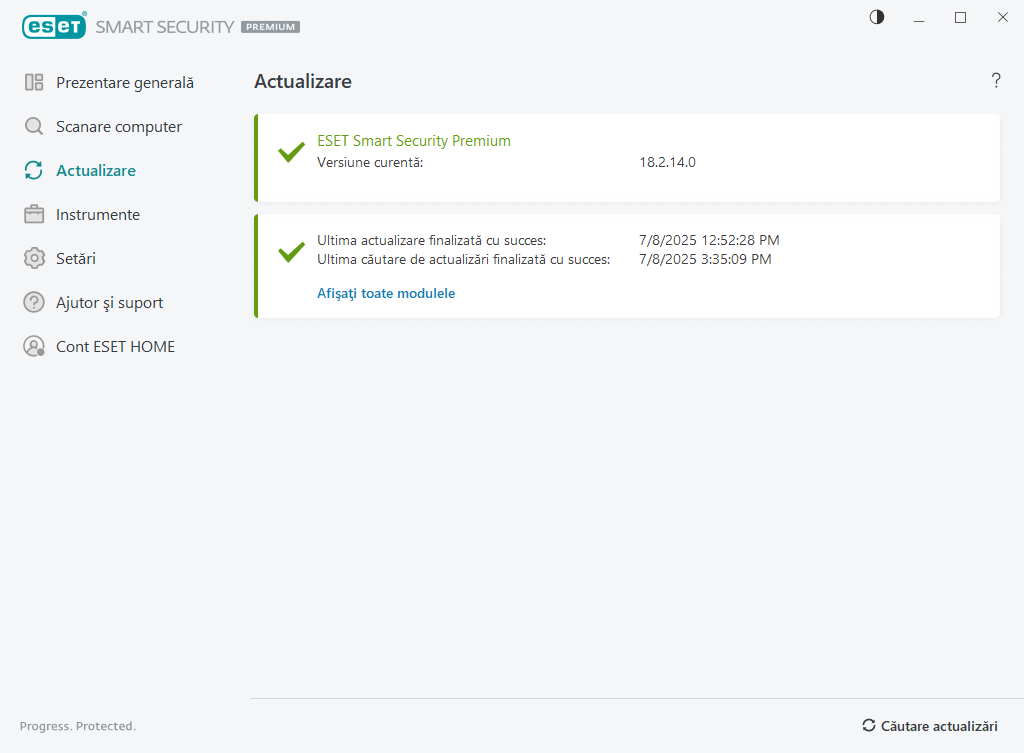
Task: Click the Actualizare refresh icon in sidebar
Action: [32, 170]
